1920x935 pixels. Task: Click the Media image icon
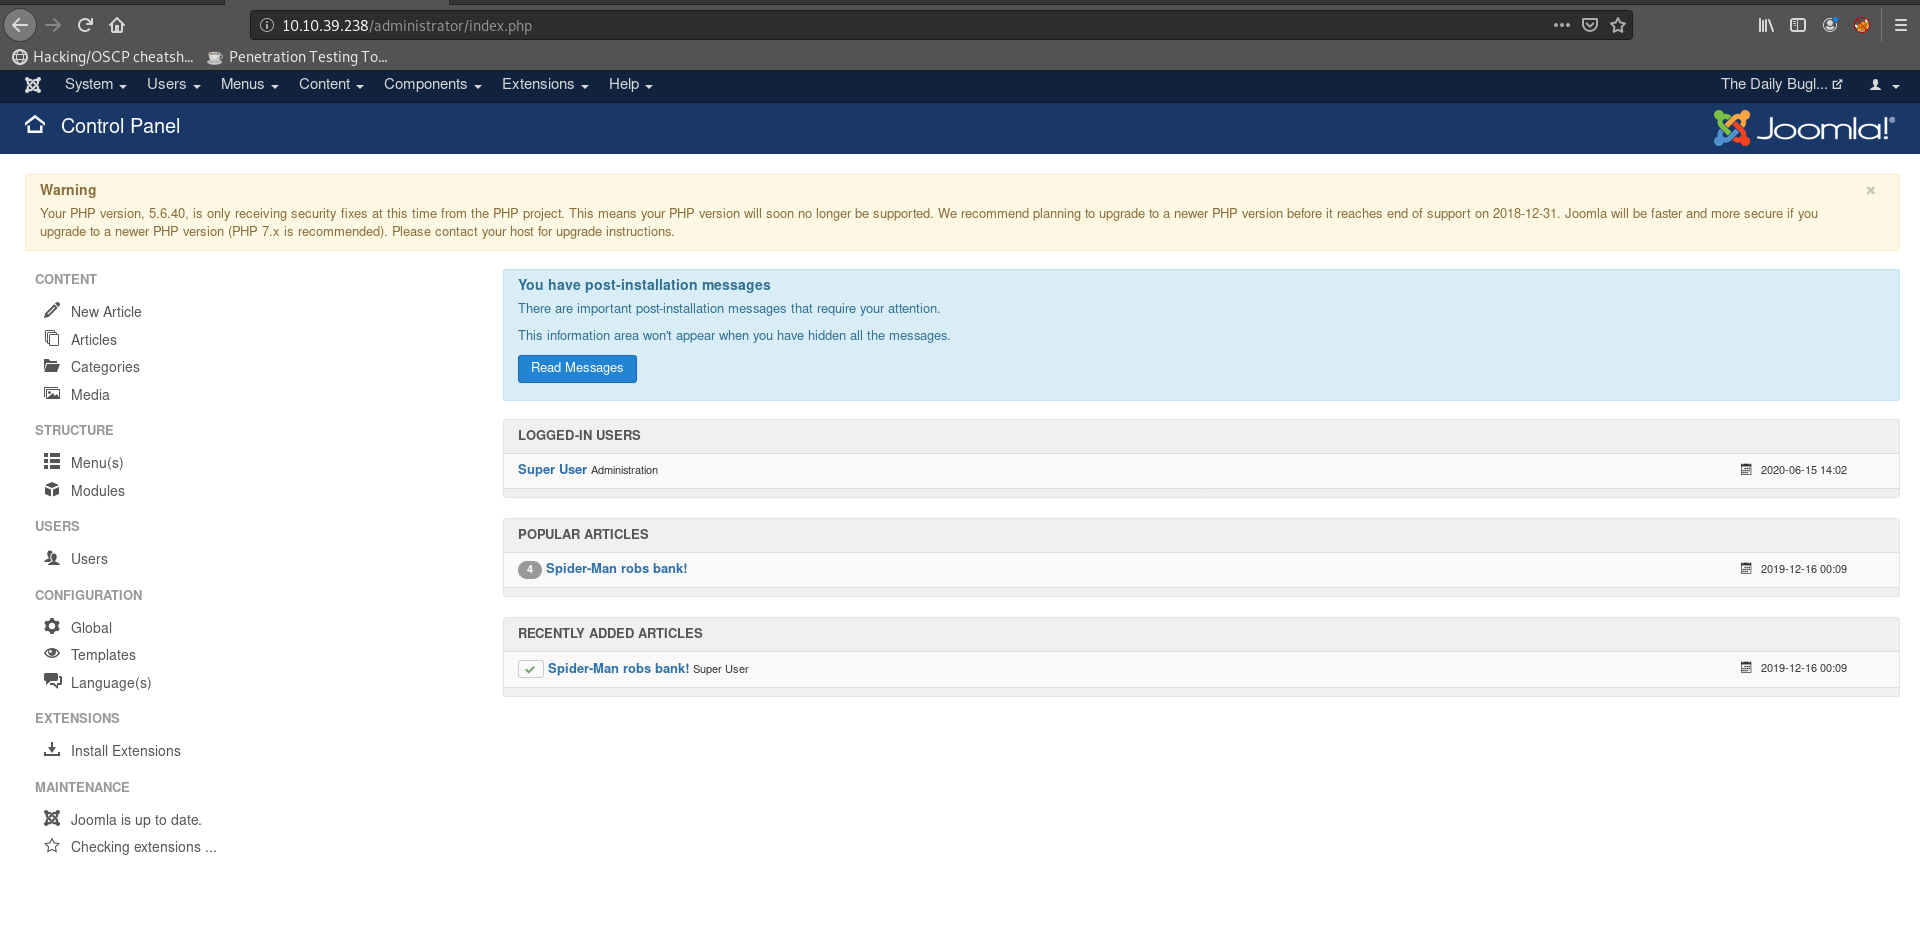[x=52, y=394]
